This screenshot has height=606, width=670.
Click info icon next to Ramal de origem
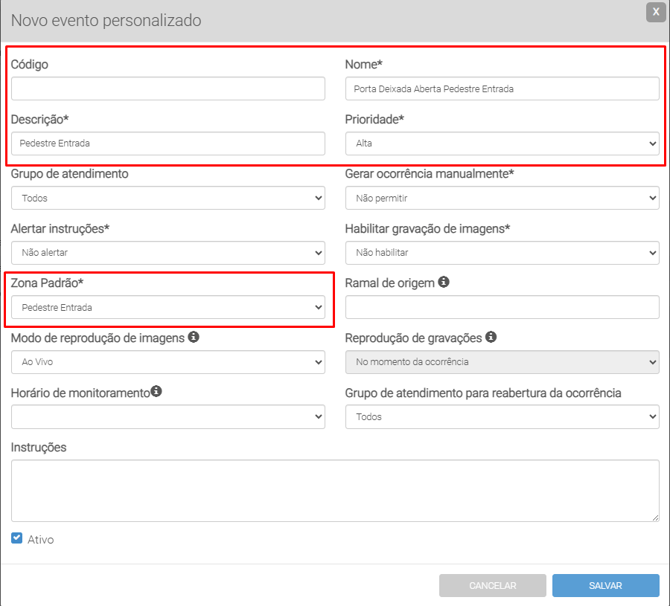pyautogui.click(x=444, y=283)
